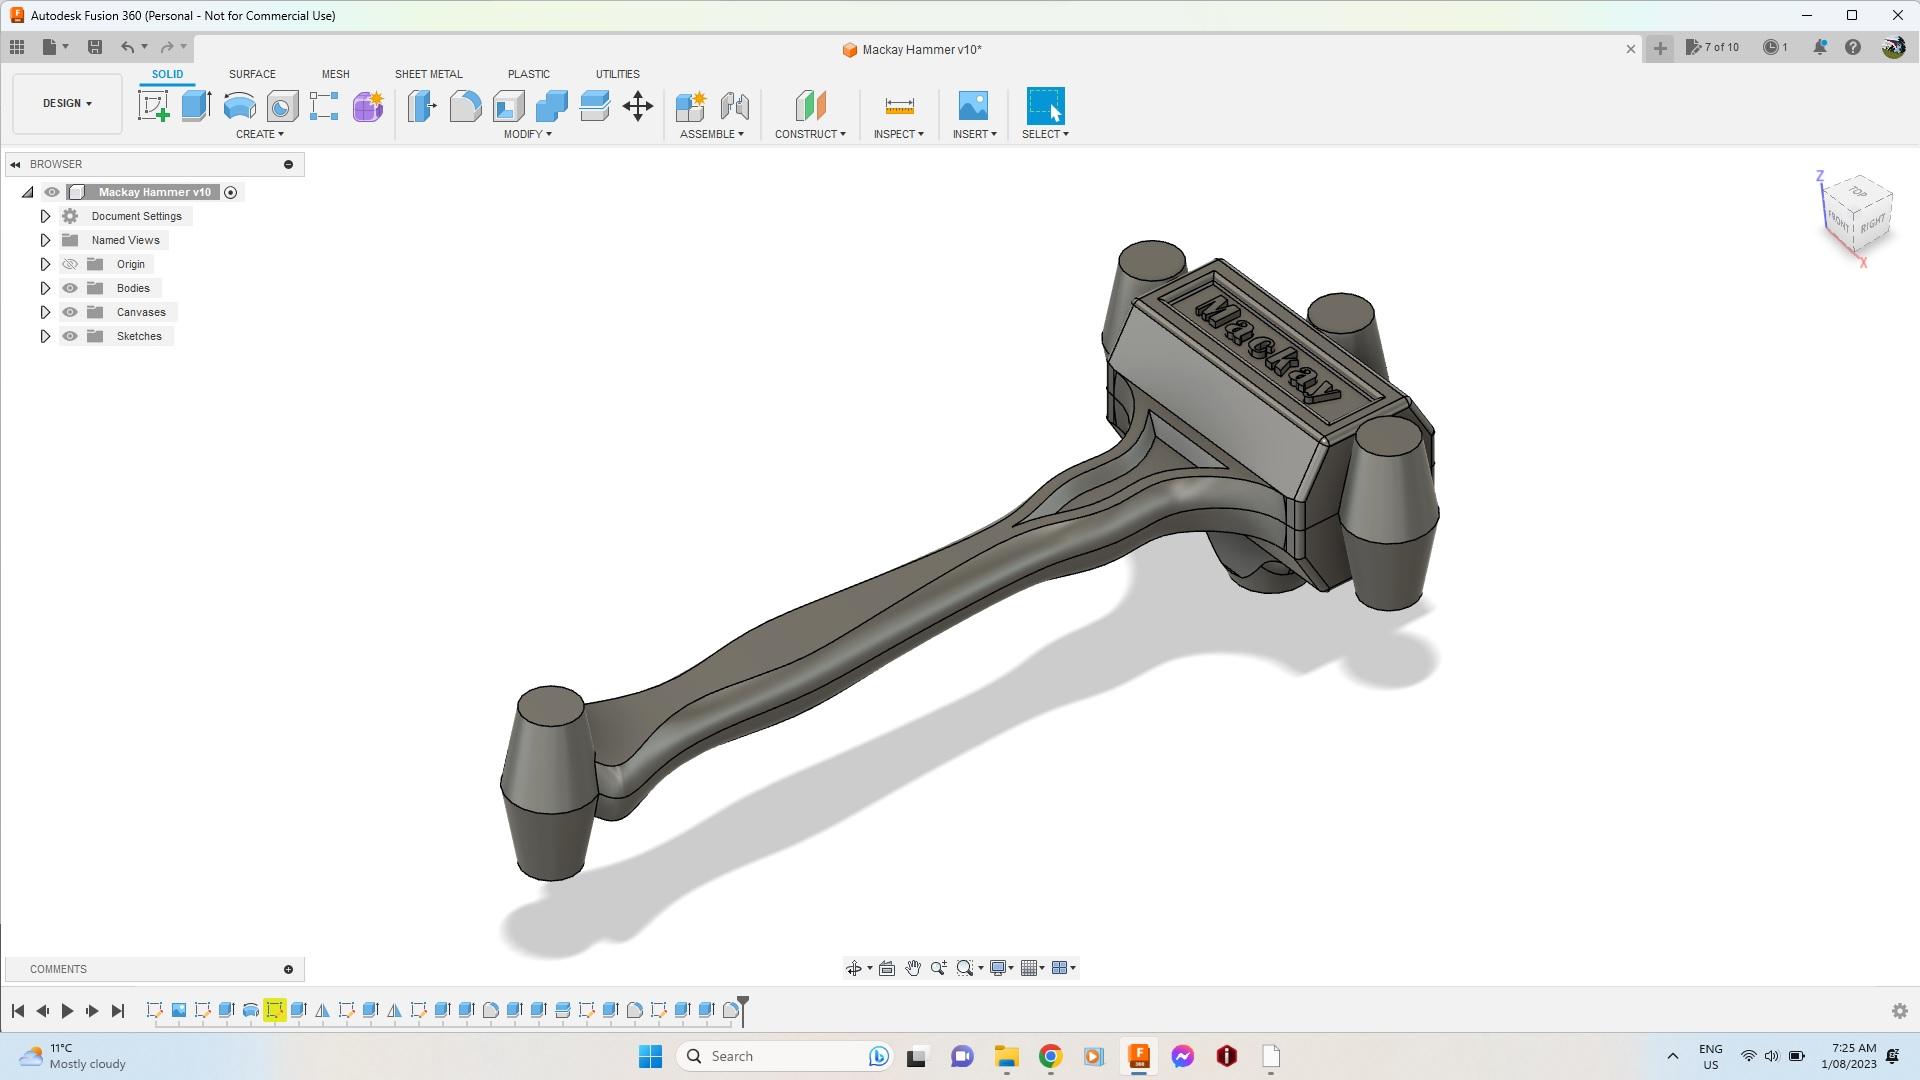Open the Windows Start menu

click(x=650, y=1056)
